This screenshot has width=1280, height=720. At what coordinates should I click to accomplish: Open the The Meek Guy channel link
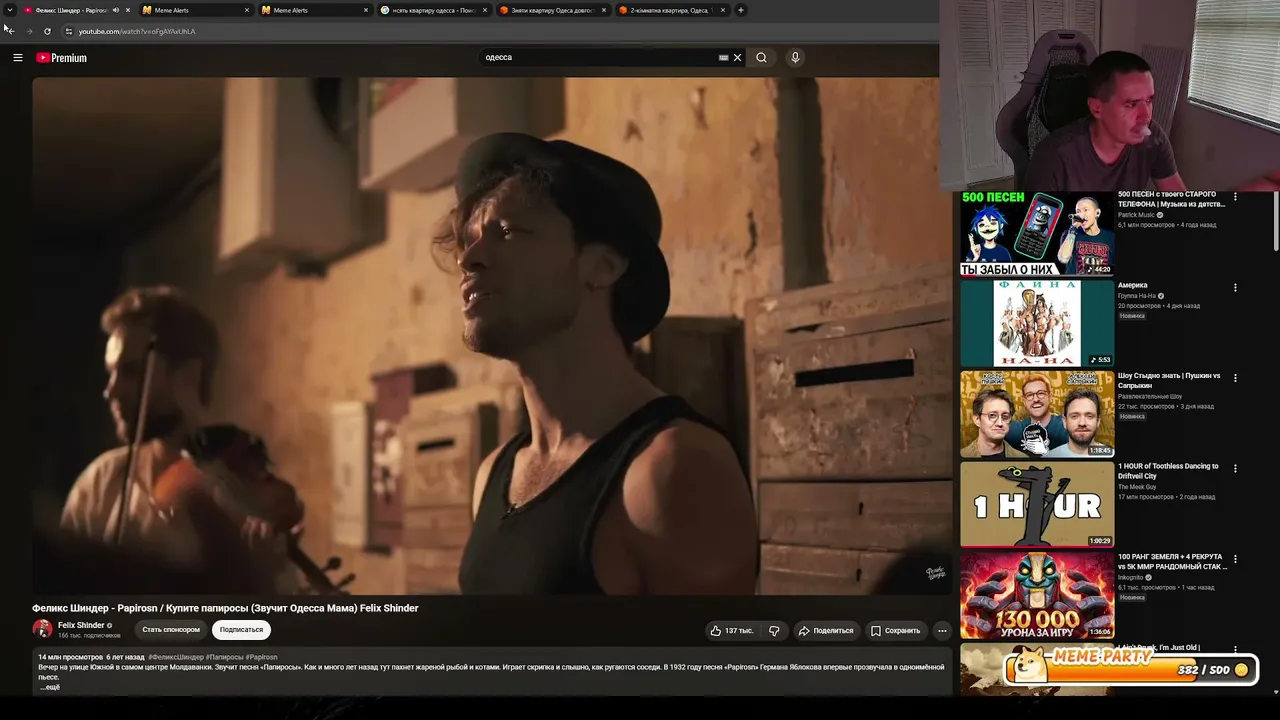(x=1137, y=487)
